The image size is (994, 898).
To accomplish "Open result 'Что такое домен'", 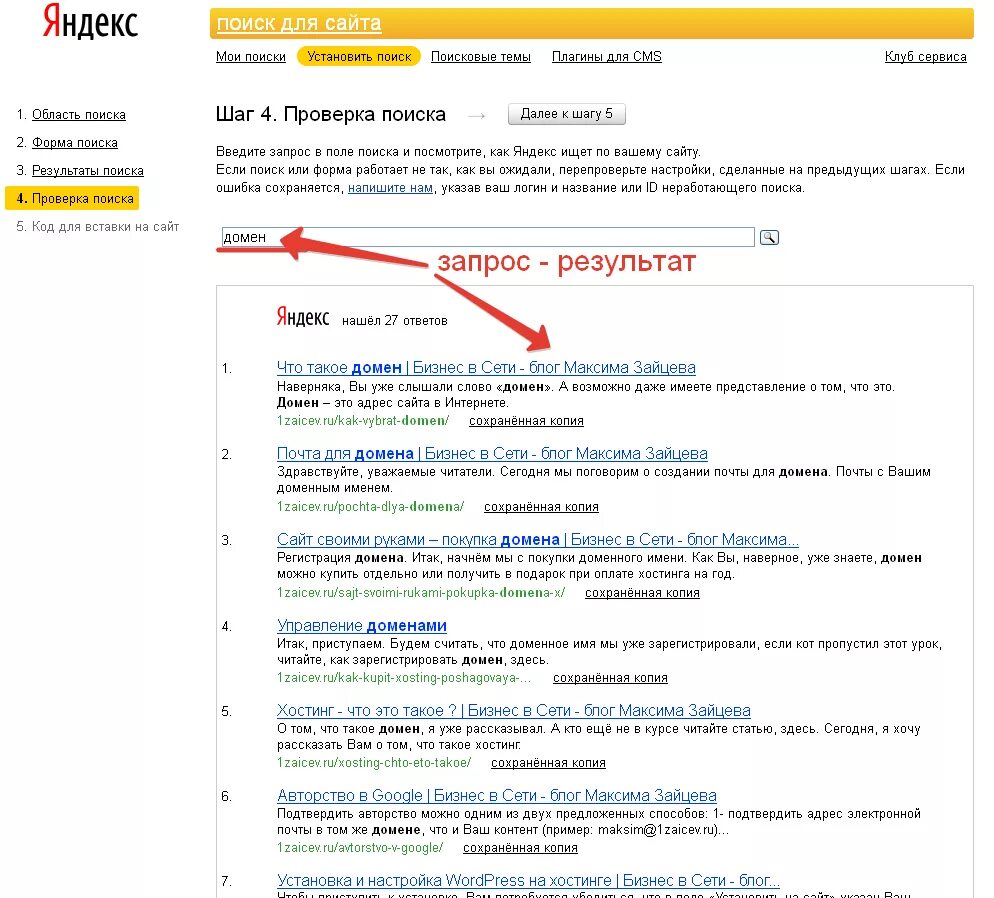I will [486, 368].
